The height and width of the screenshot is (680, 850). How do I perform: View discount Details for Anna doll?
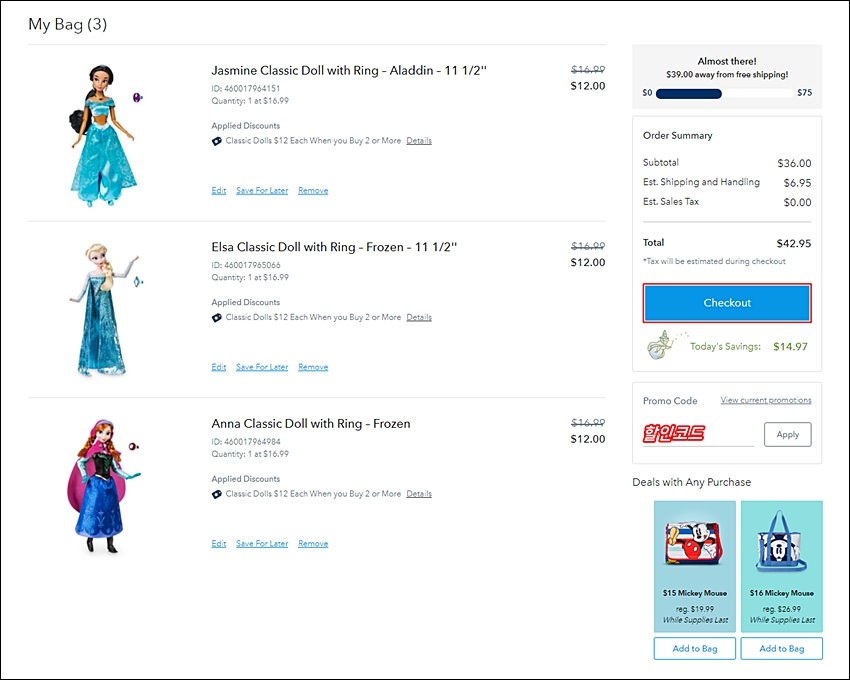[x=419, y=493]
